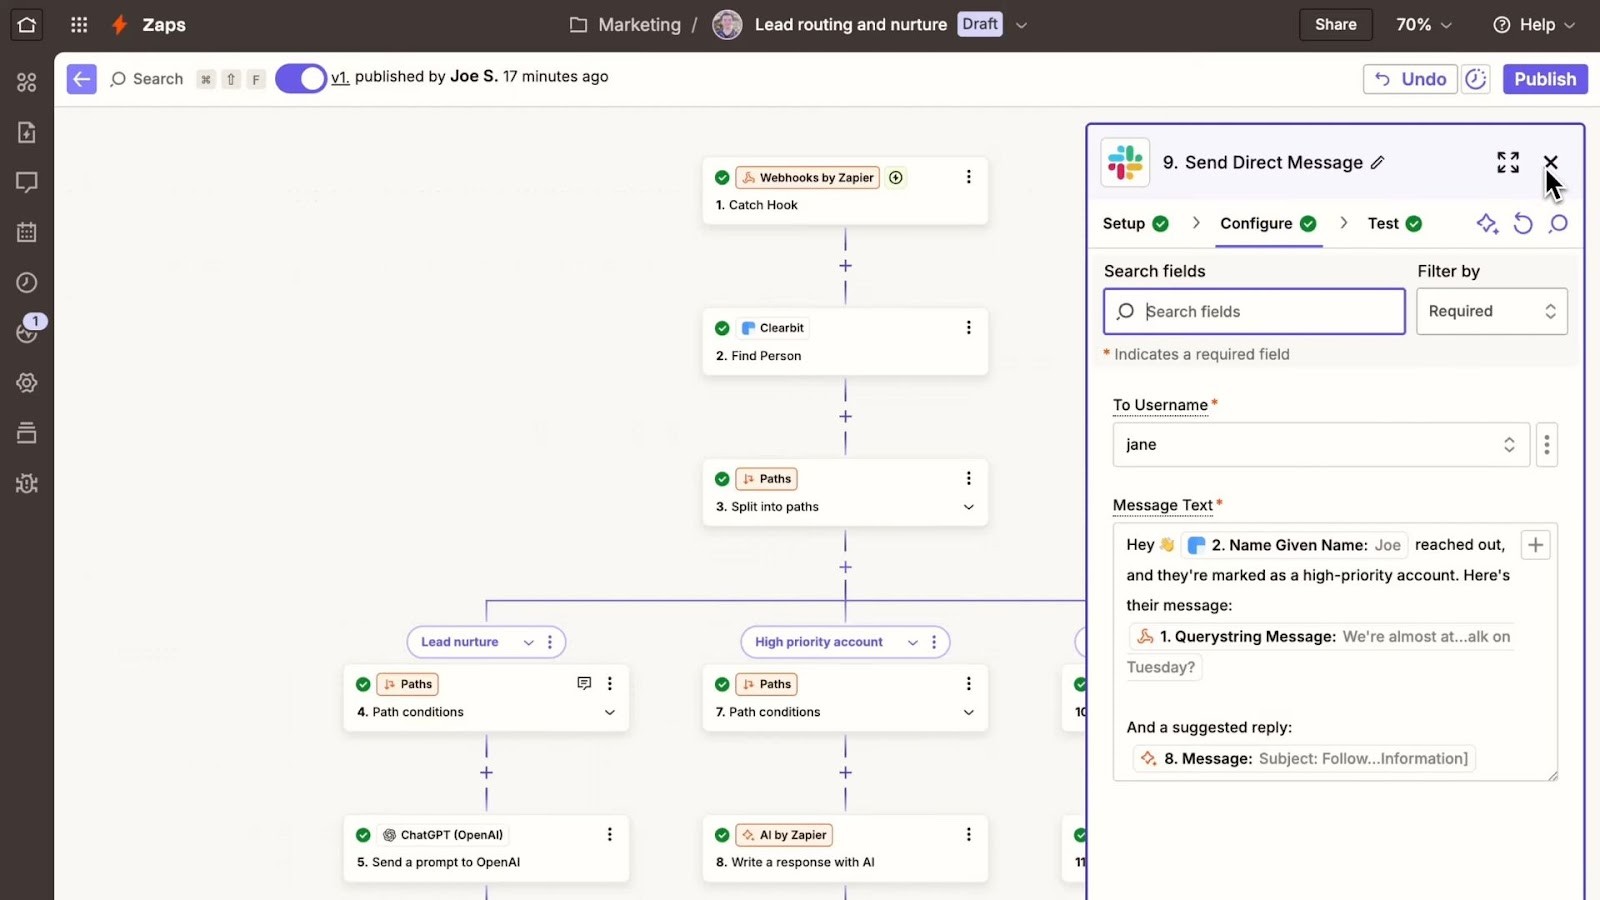Open the version history clock beside Undo
The image size is (1600, 900).
tap(1476, 78)
